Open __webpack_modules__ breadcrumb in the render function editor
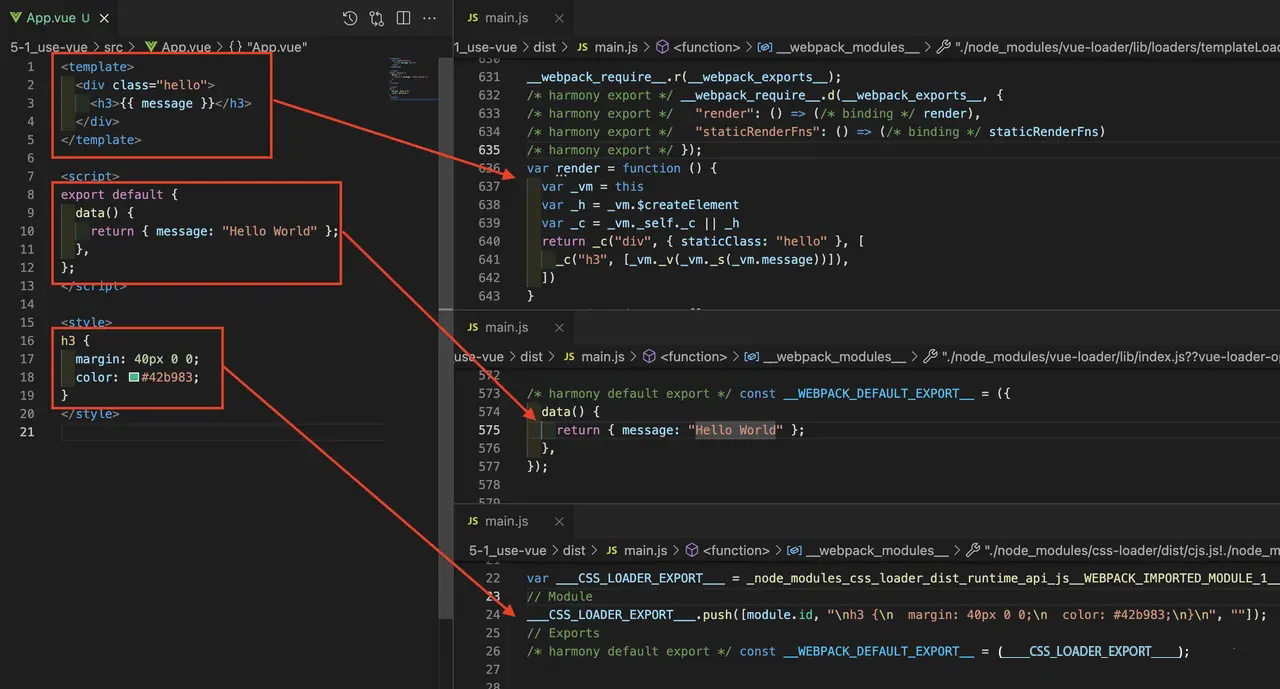The width and height of the screenshot is (1280, 689). [838, 47]
